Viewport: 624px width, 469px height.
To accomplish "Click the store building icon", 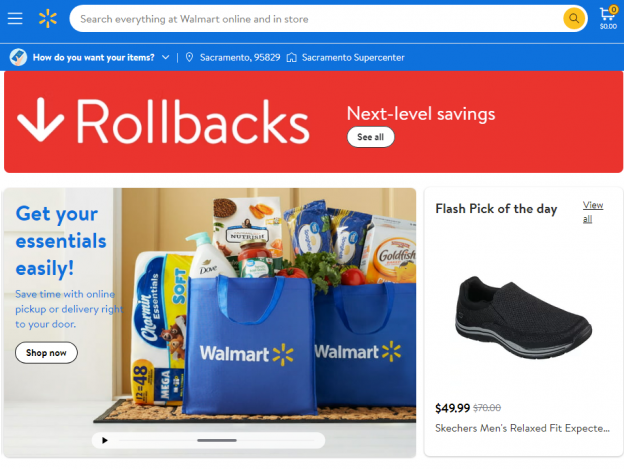I will pos(292,57).
